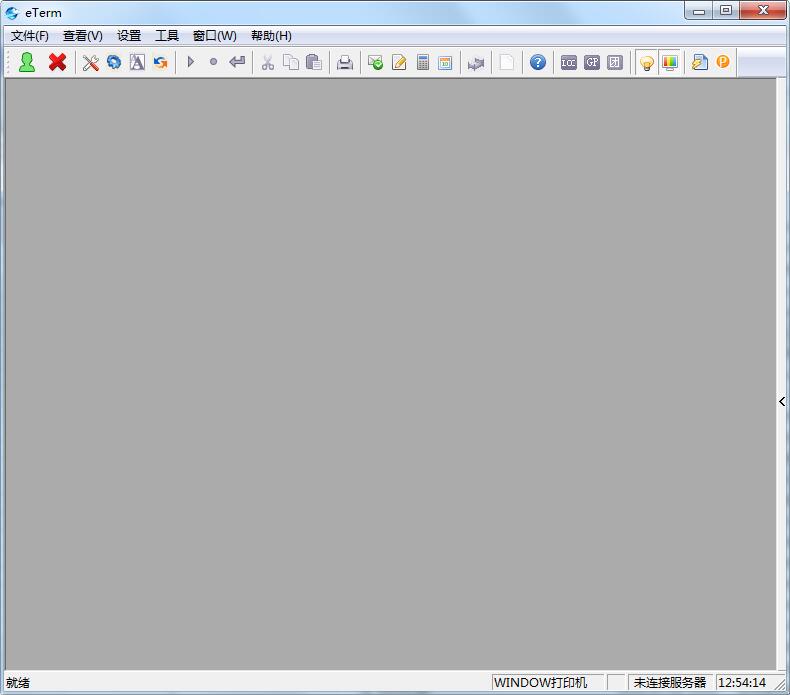Click the 未连接服务器 status indicator
The image size is (790, 695).
670,682
